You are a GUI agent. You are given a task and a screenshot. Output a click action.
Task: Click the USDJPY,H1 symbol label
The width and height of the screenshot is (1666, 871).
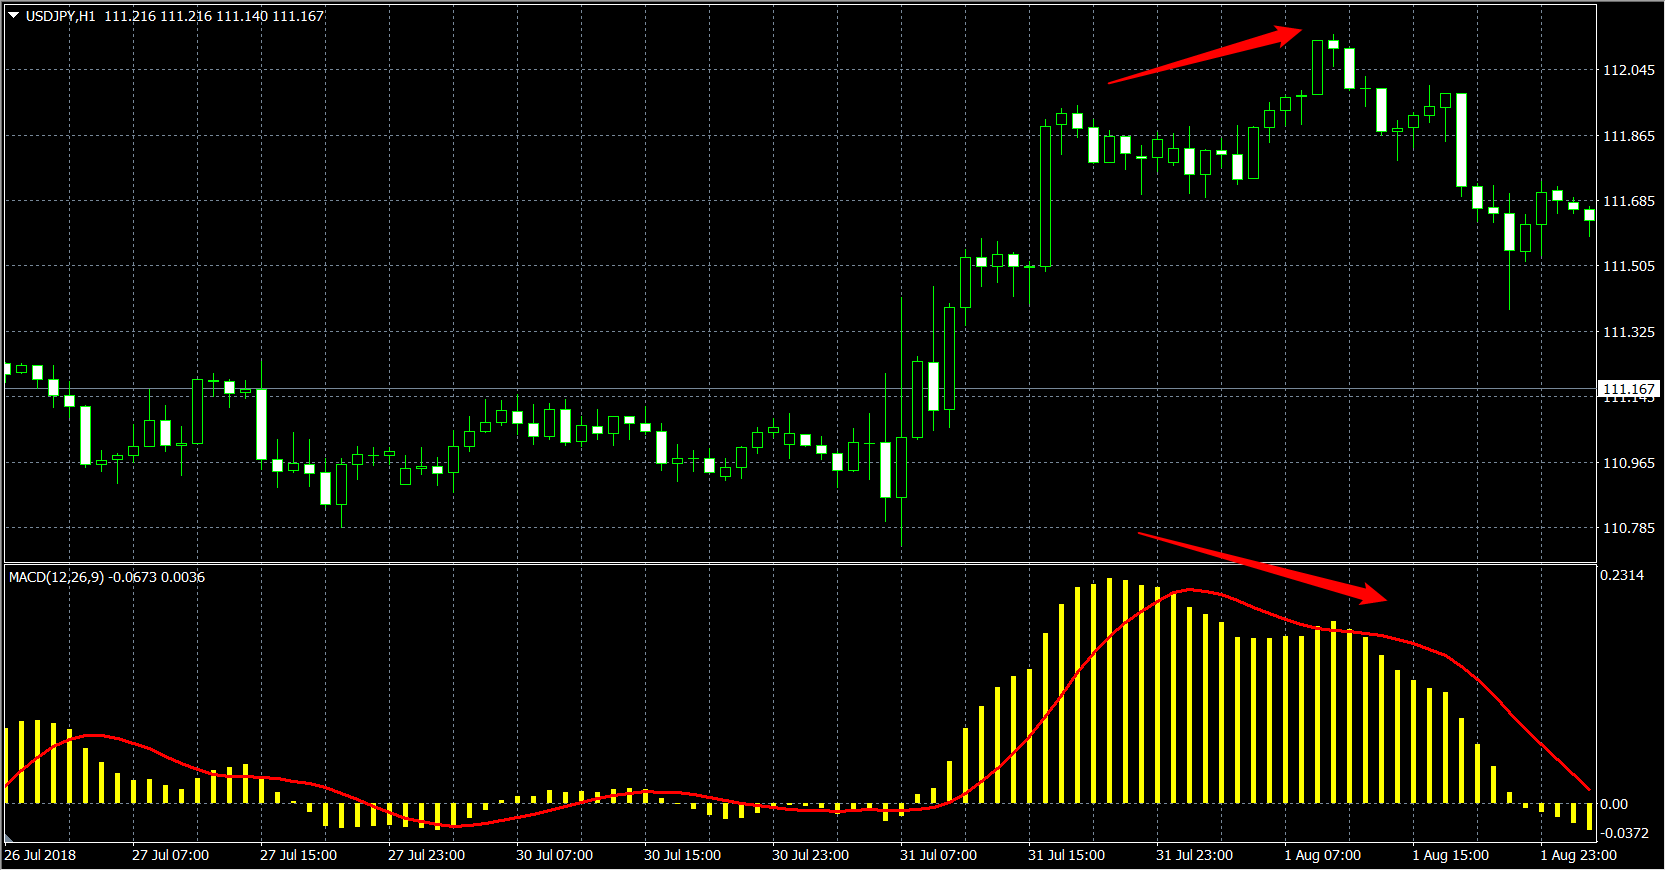[x=60, y=16]
